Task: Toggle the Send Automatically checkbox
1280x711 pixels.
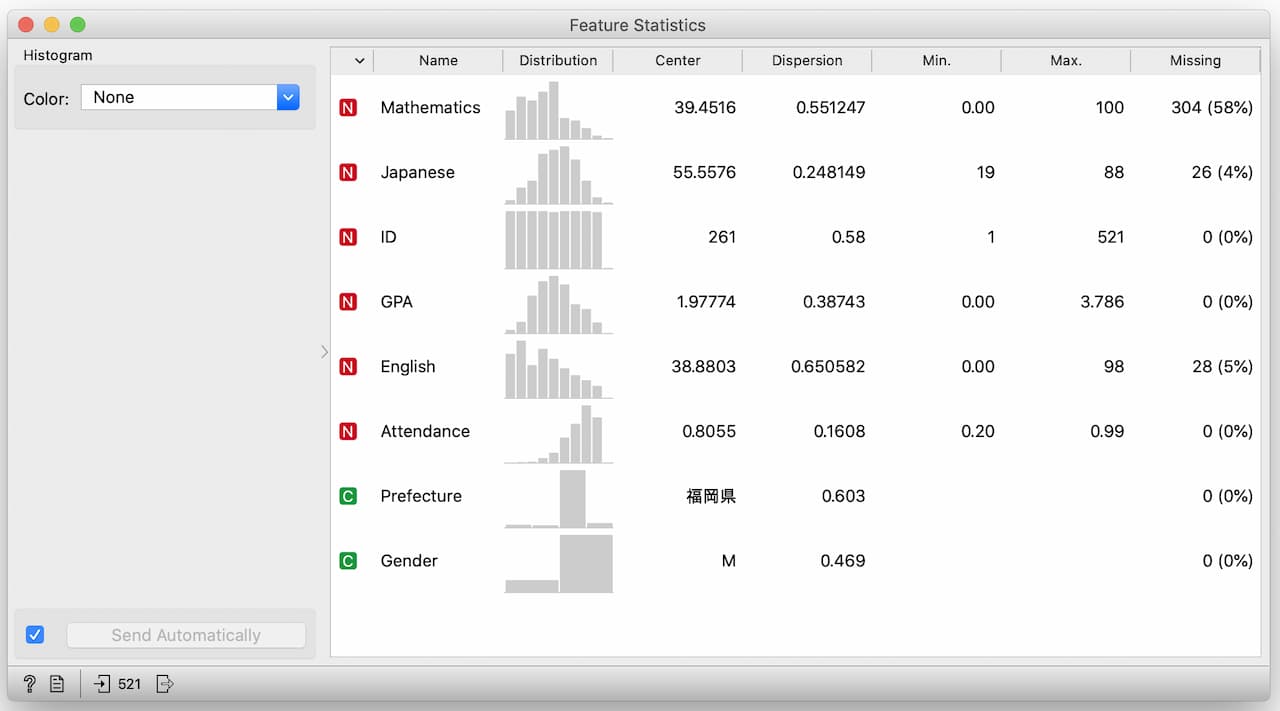Action: pos(35,635)
